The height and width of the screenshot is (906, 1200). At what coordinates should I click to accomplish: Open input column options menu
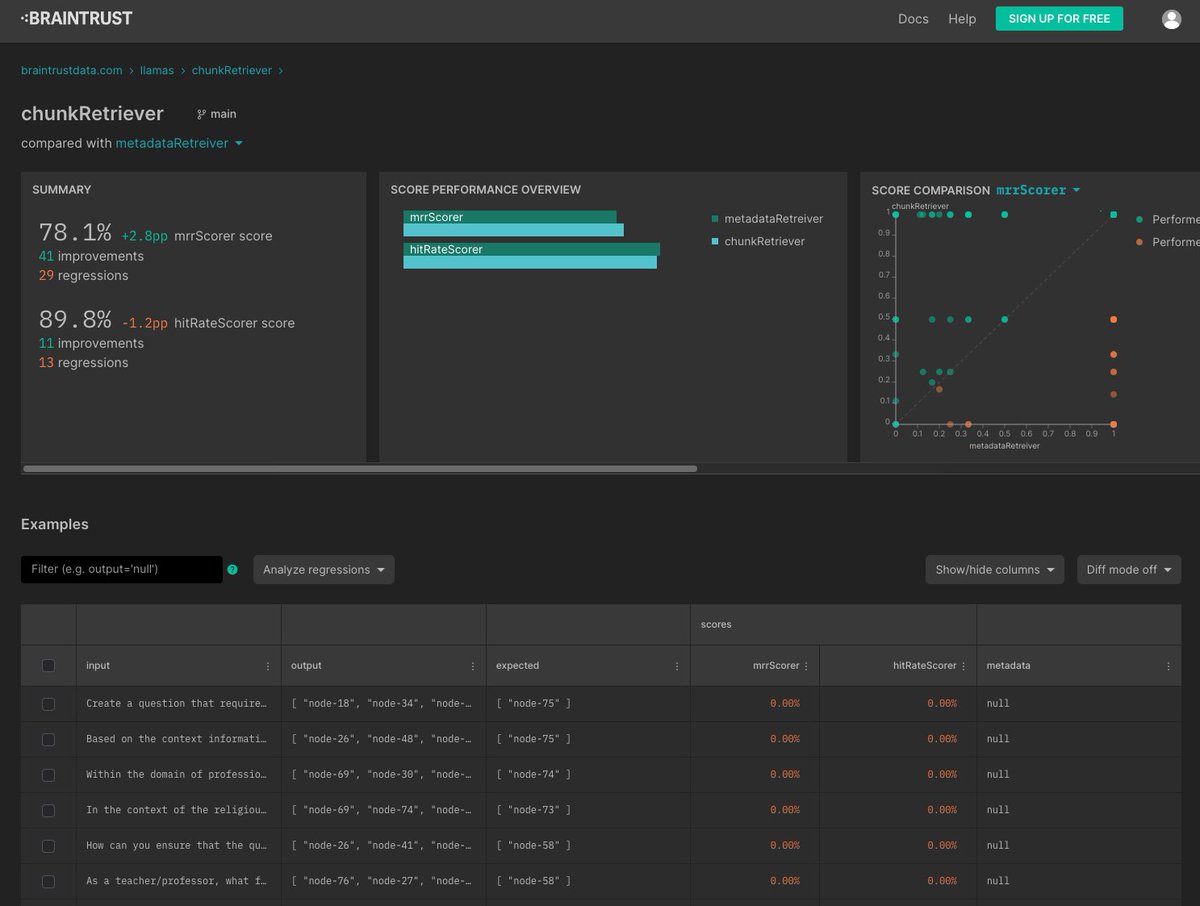pyautogui.click(x=267, y=666)
